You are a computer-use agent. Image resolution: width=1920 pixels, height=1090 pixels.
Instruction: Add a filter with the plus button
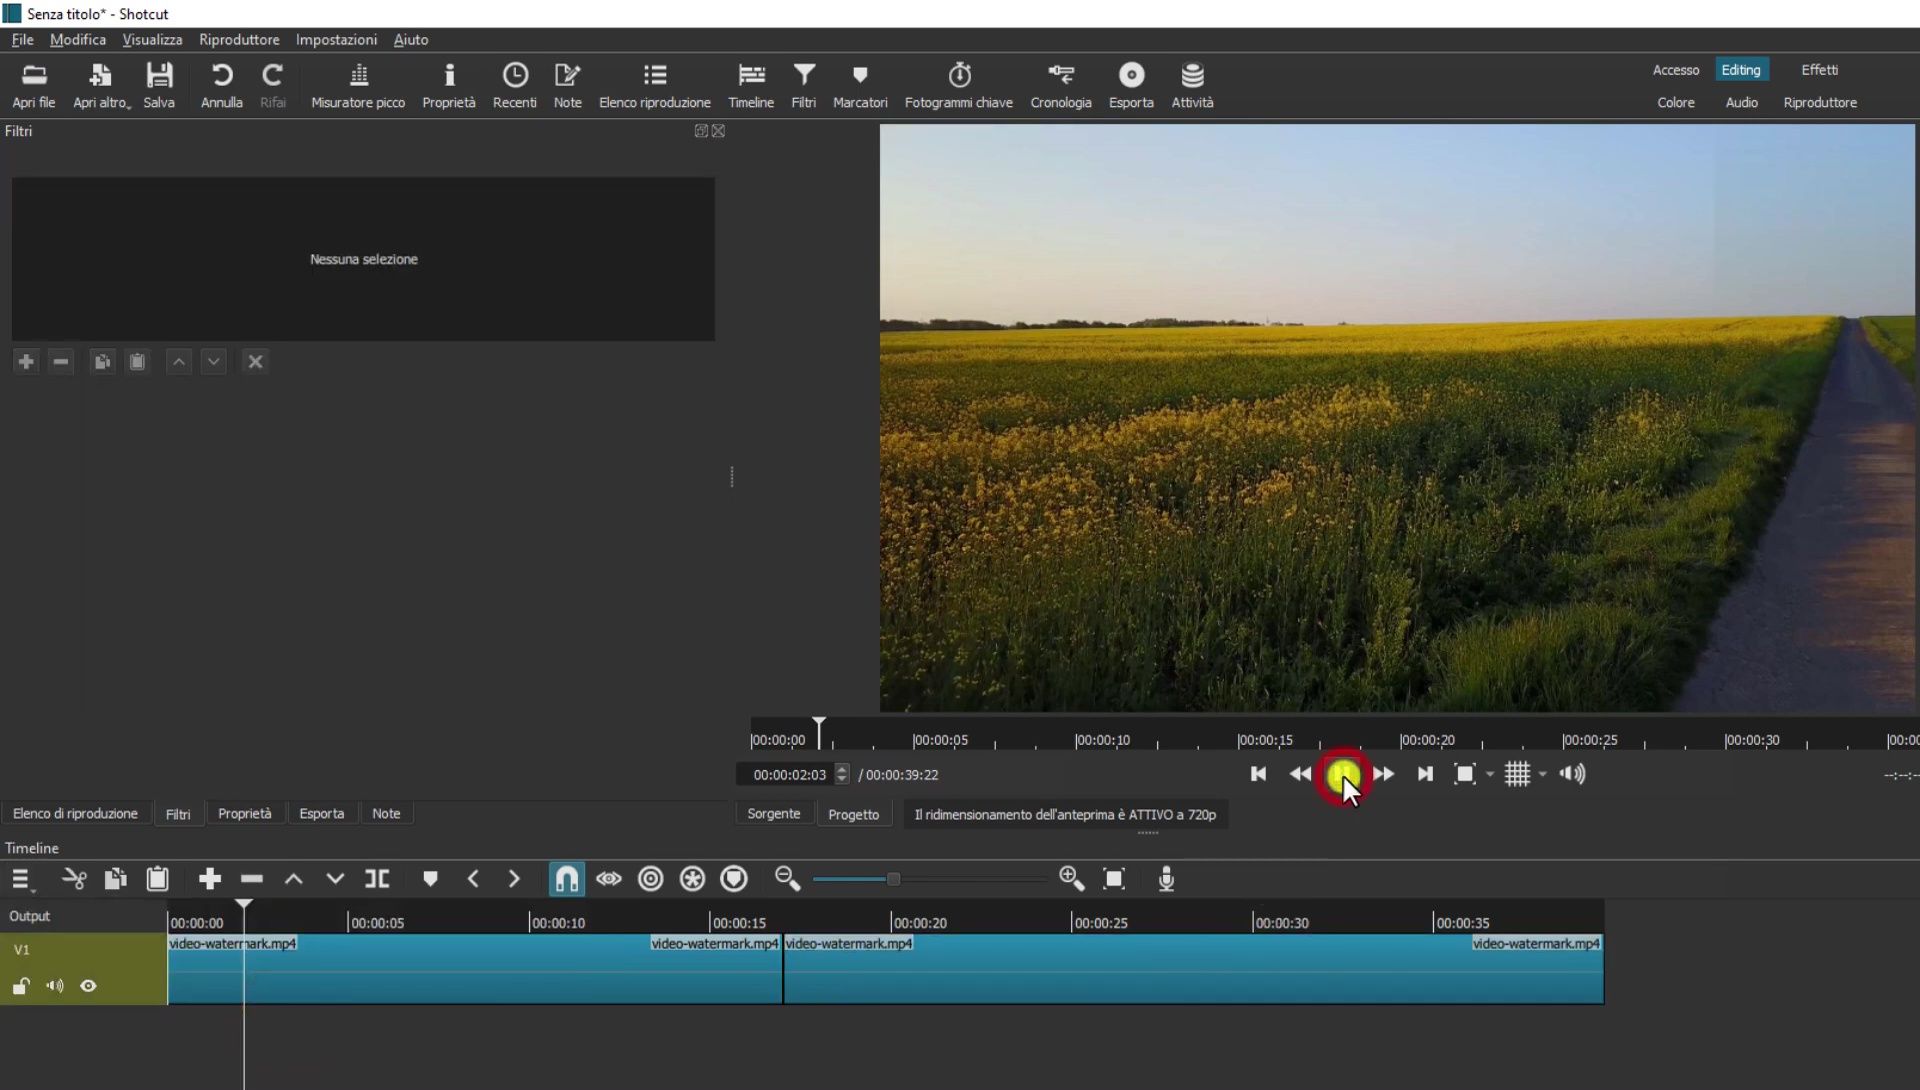point(27,362)
